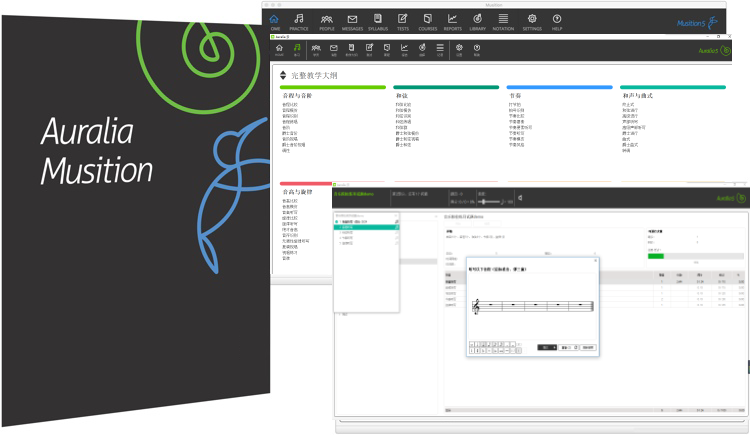The height and width of the screenshot is (435, 750).
Task: Select the highlighted teal row in test list
Action: [x=366, y=227]
